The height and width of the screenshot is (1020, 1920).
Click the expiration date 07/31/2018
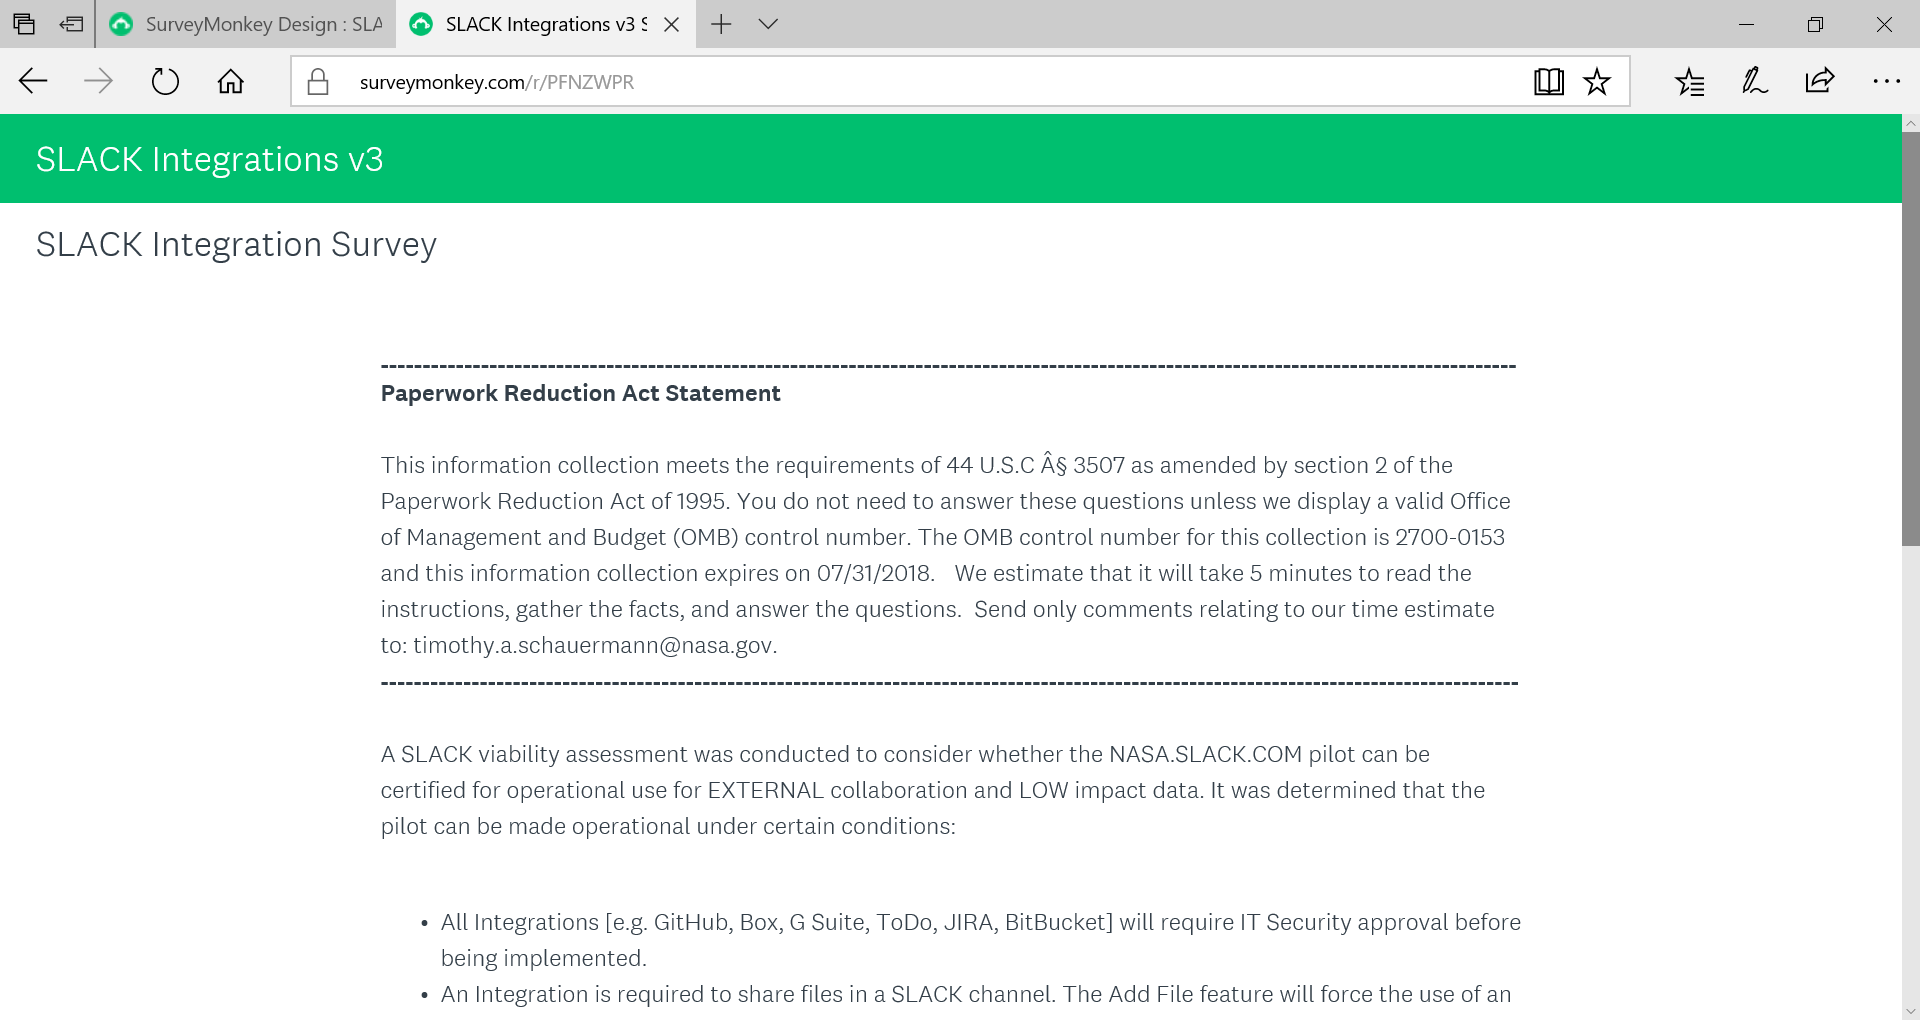tap(874, 573)
